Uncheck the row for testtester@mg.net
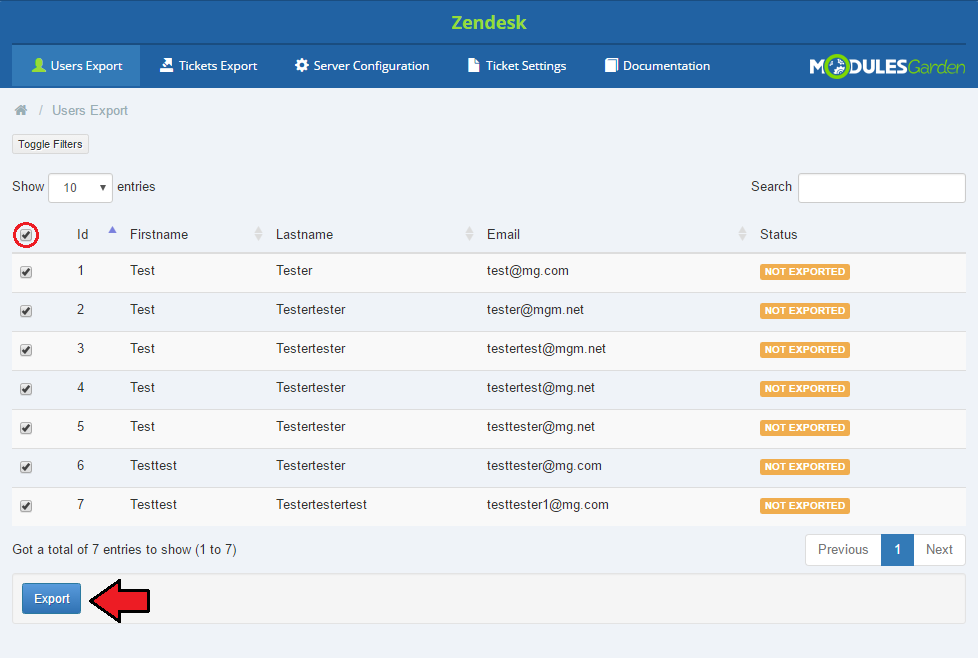Screen dimensions: 978x658 pyautogui.click(x=26, y=428)
